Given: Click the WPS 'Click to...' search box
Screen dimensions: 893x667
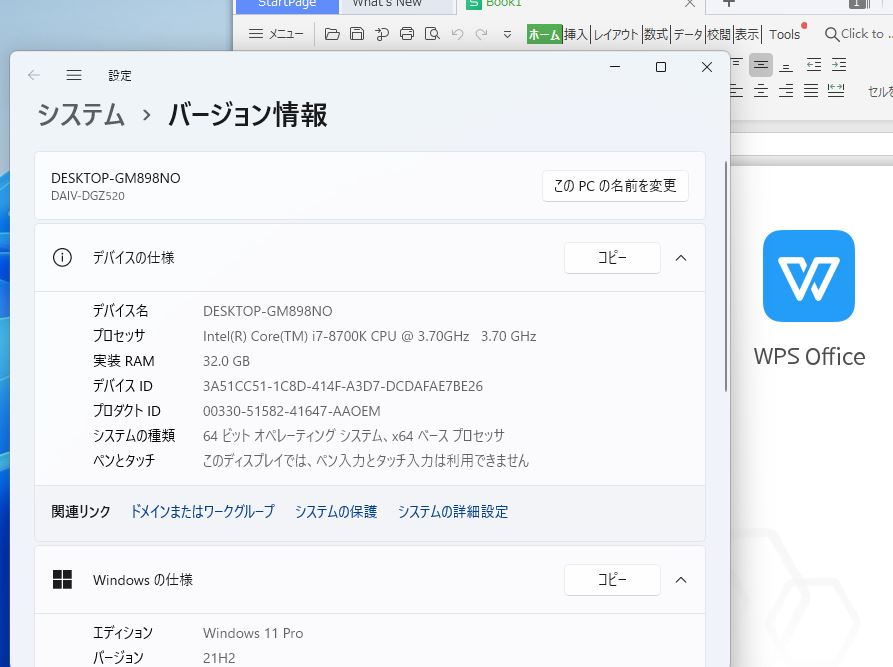Looking at the screenshot, I should tap(858, 34).
